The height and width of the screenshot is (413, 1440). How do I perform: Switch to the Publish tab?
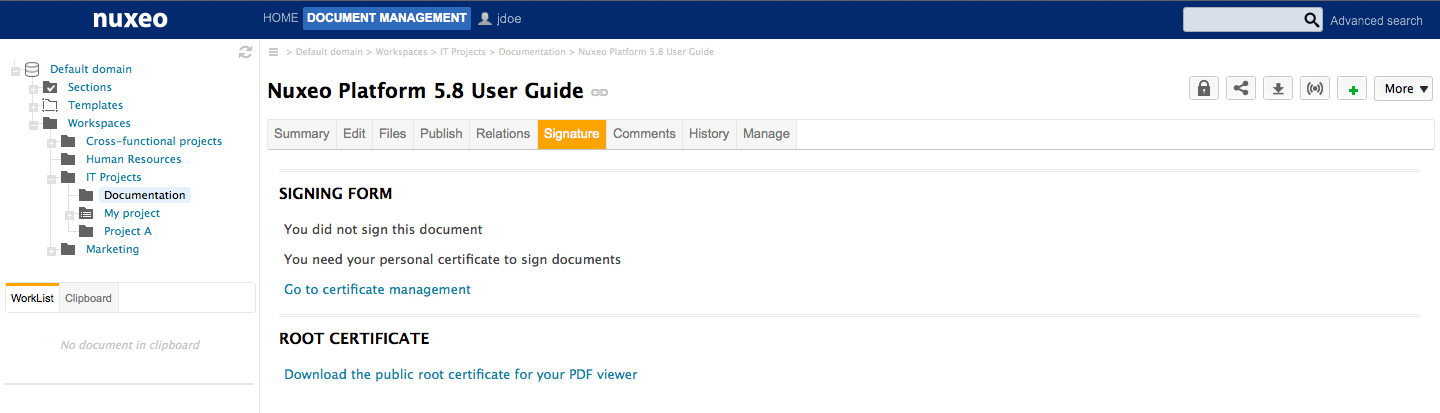coord(441,134)
